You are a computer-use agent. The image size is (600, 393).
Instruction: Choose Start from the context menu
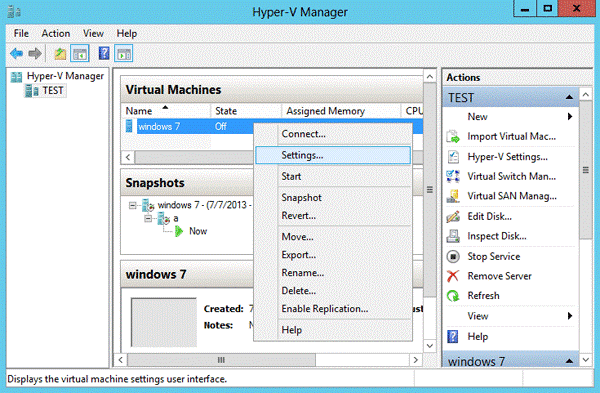(333, 176)
